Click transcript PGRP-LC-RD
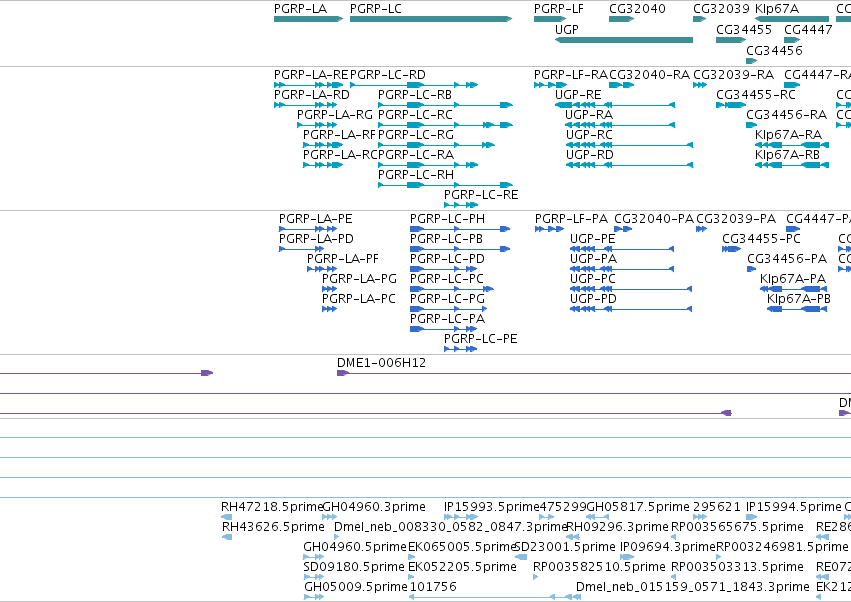The image size is (851, 602). click(x=414, y=85)
